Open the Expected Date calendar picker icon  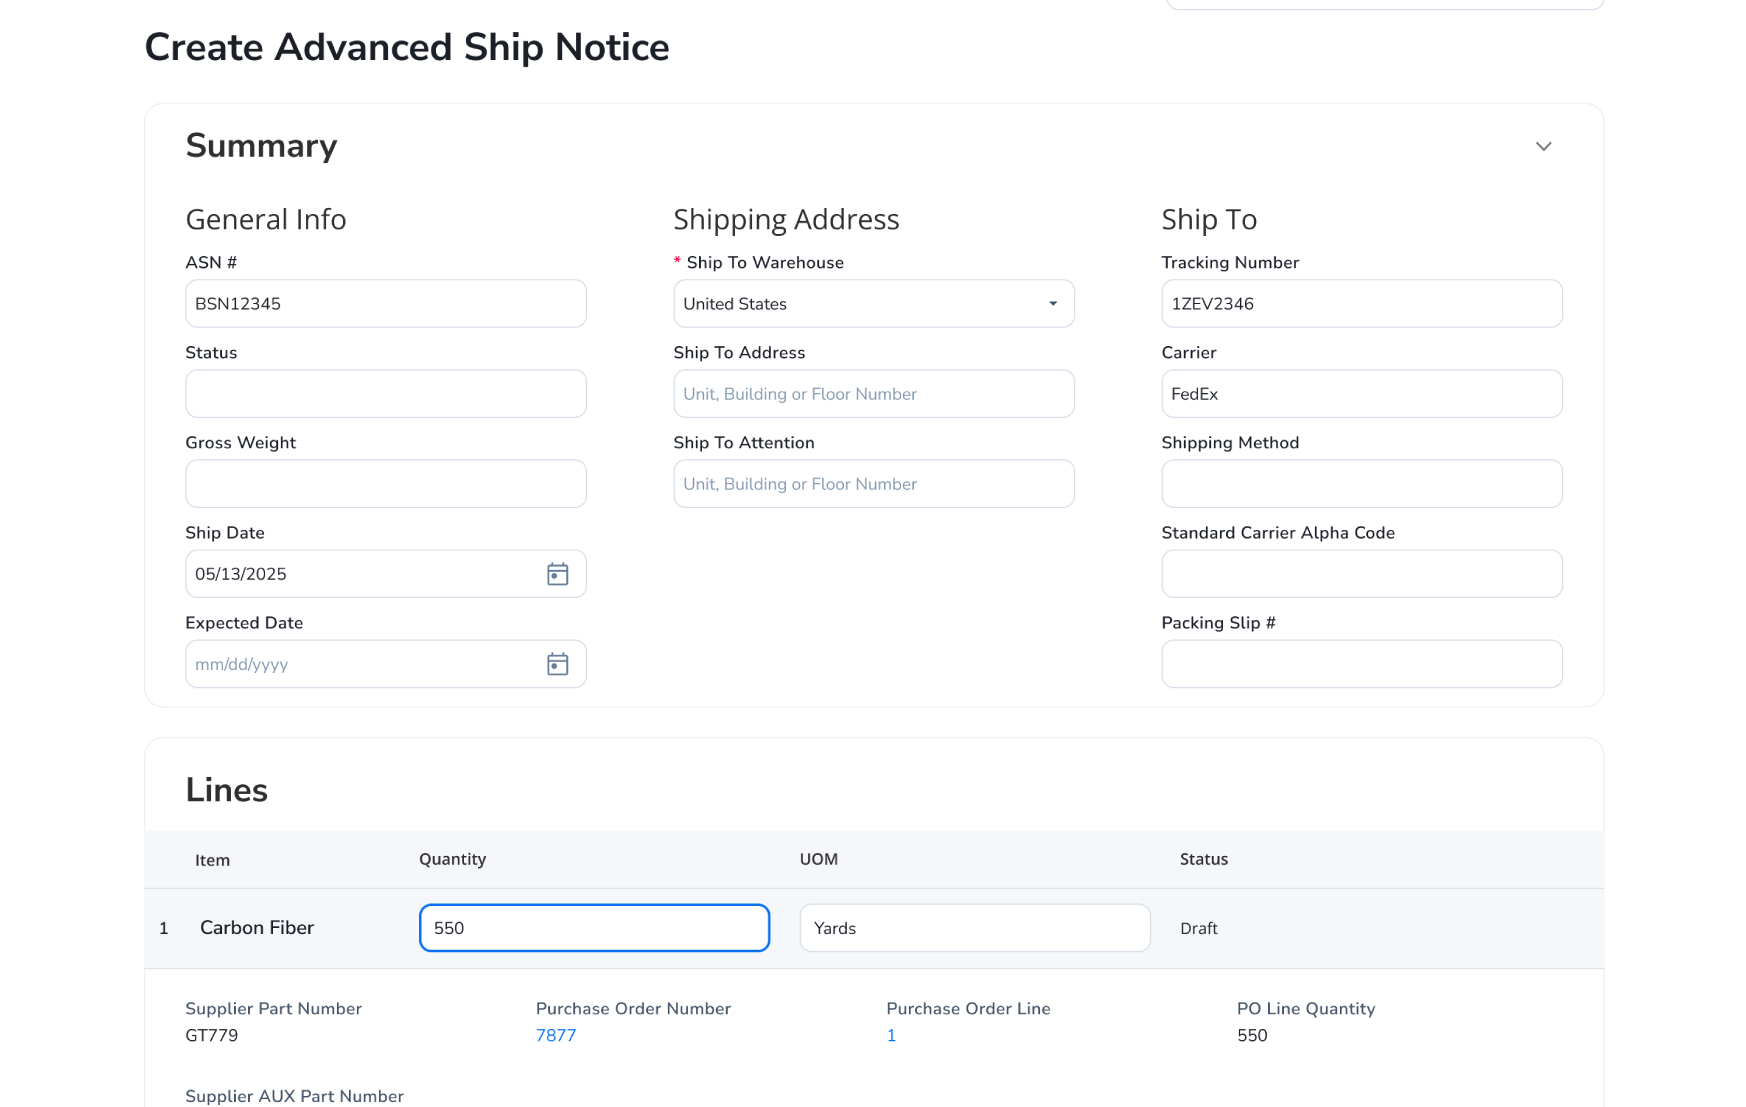tap(557, 664)
